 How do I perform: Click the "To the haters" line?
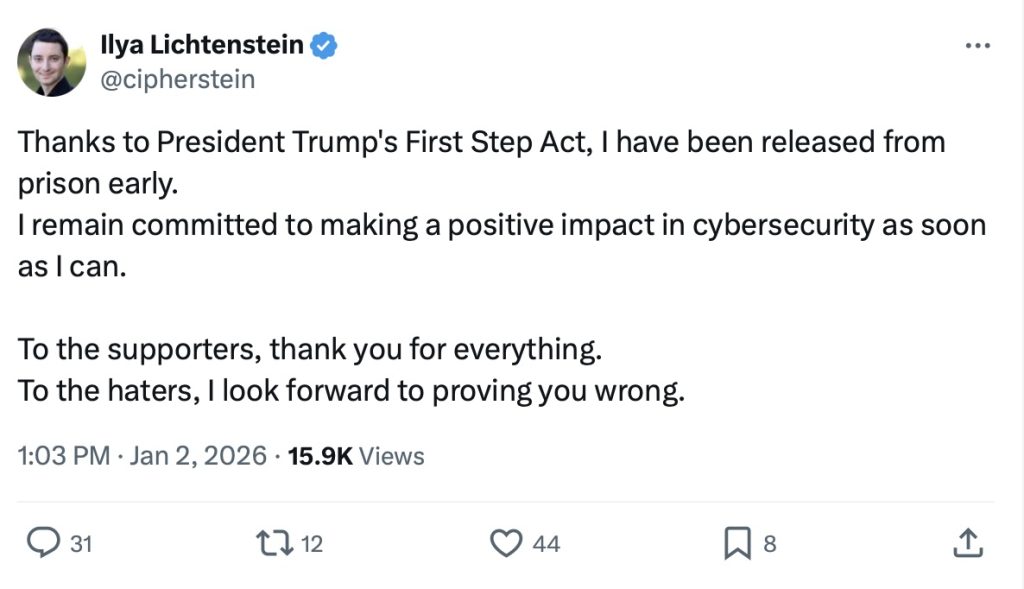[350, 390]
